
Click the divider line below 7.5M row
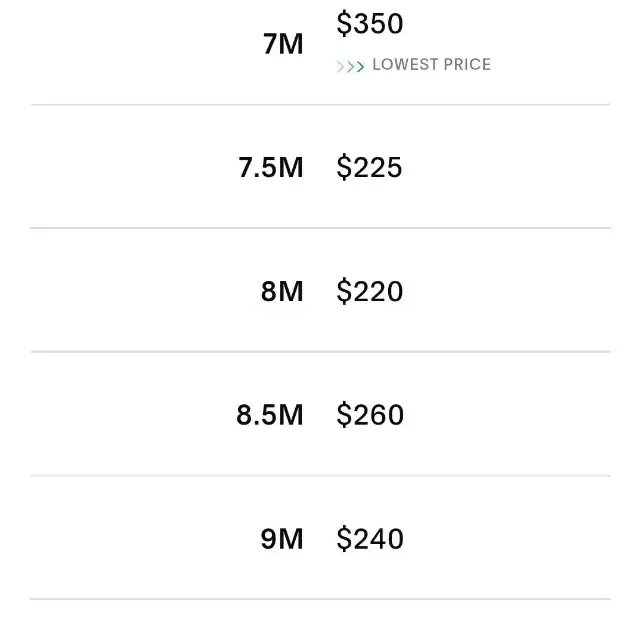[x=320, y=228]
